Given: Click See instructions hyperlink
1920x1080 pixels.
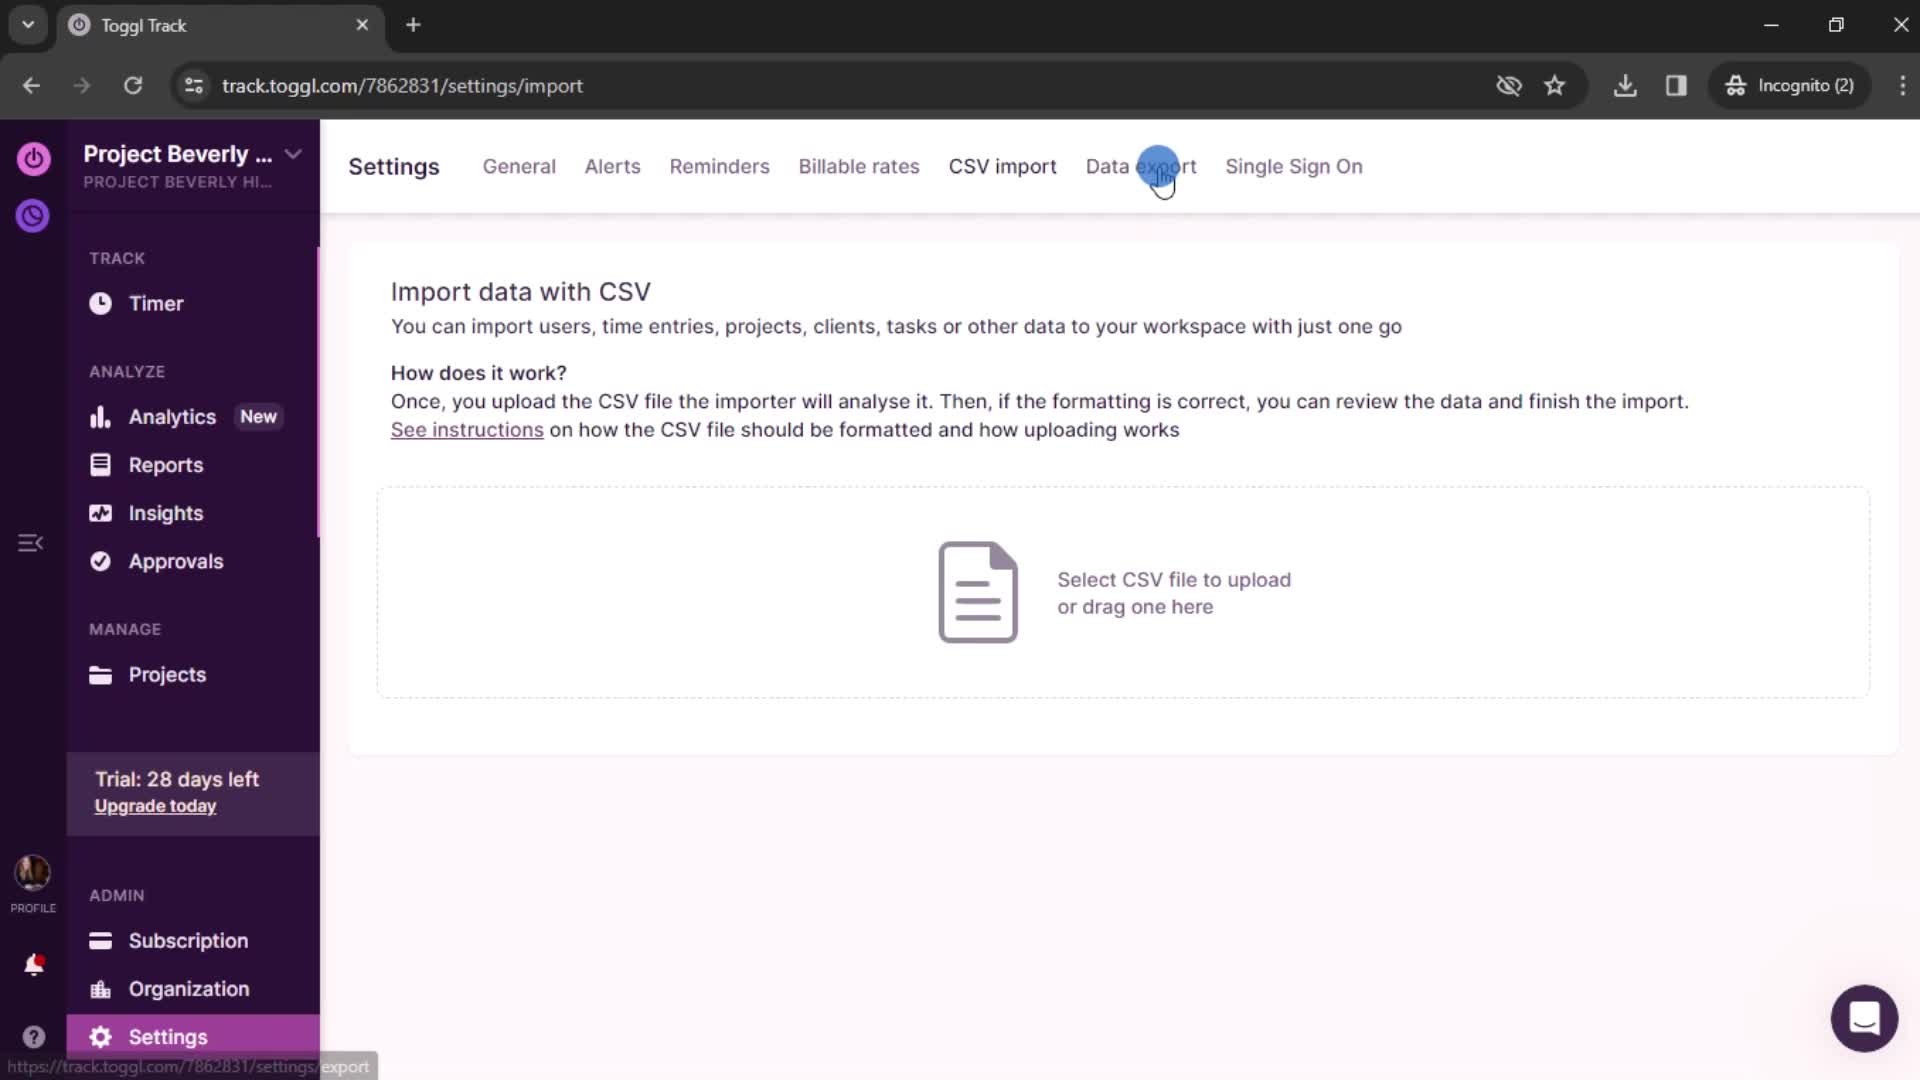Looking at the screenshot, I should click(467, 430).
